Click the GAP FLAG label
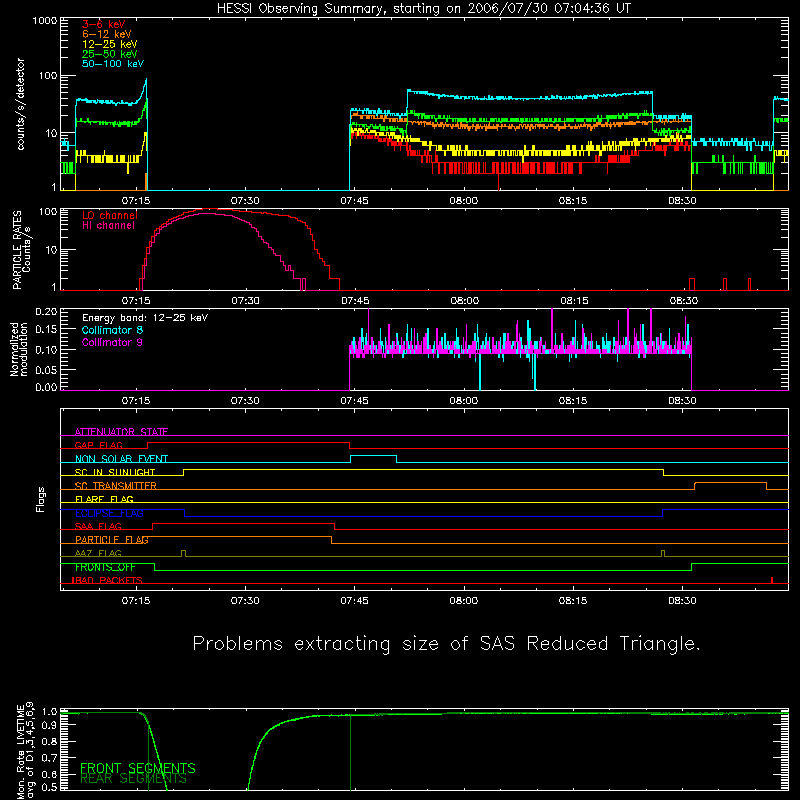The image size is (800, 800). (x=98, y=445)
